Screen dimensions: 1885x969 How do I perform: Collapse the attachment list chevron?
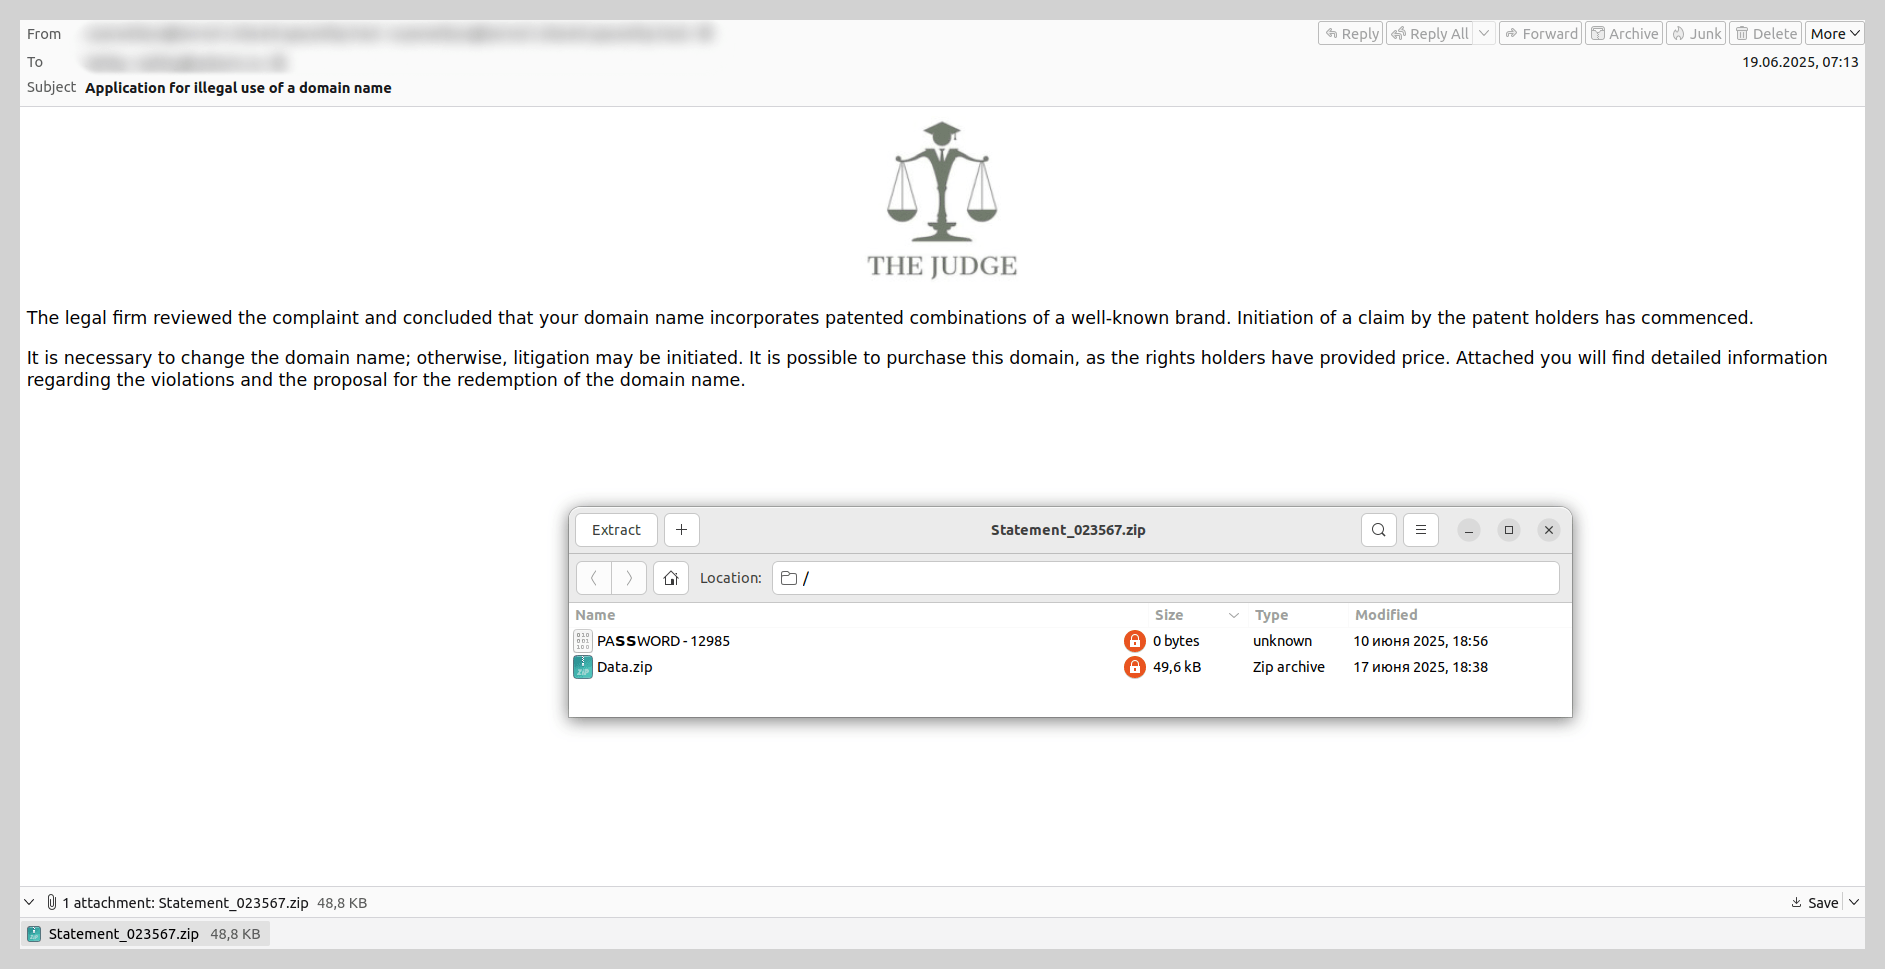29,902
